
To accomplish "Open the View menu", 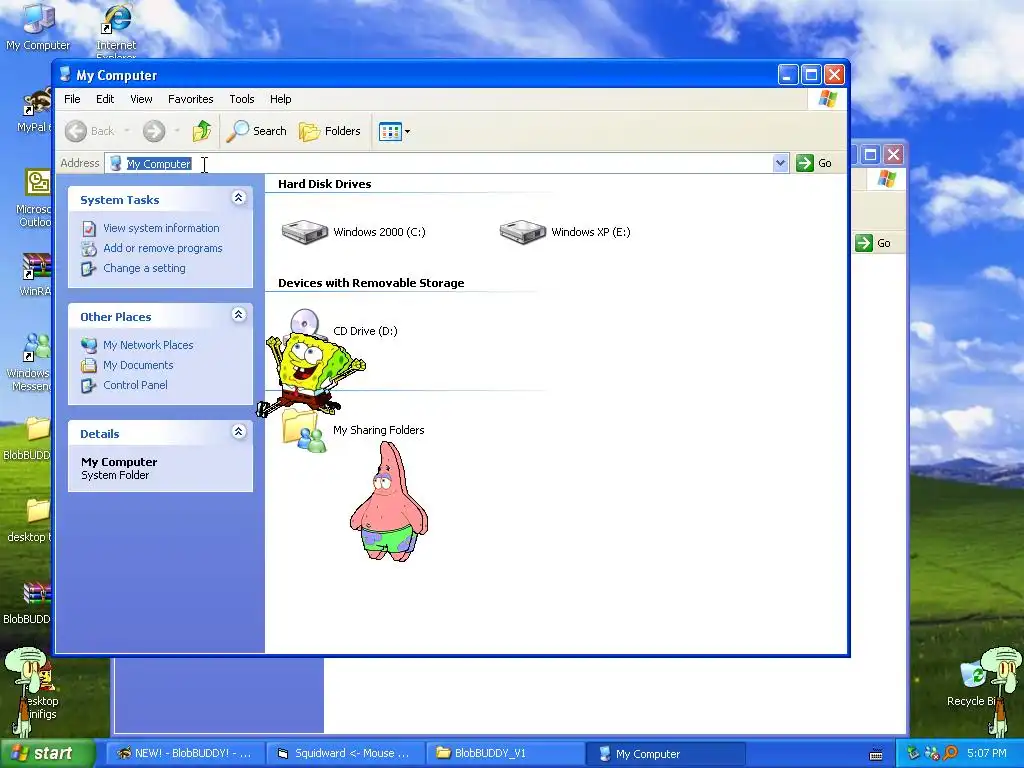I will pos(141,99).
